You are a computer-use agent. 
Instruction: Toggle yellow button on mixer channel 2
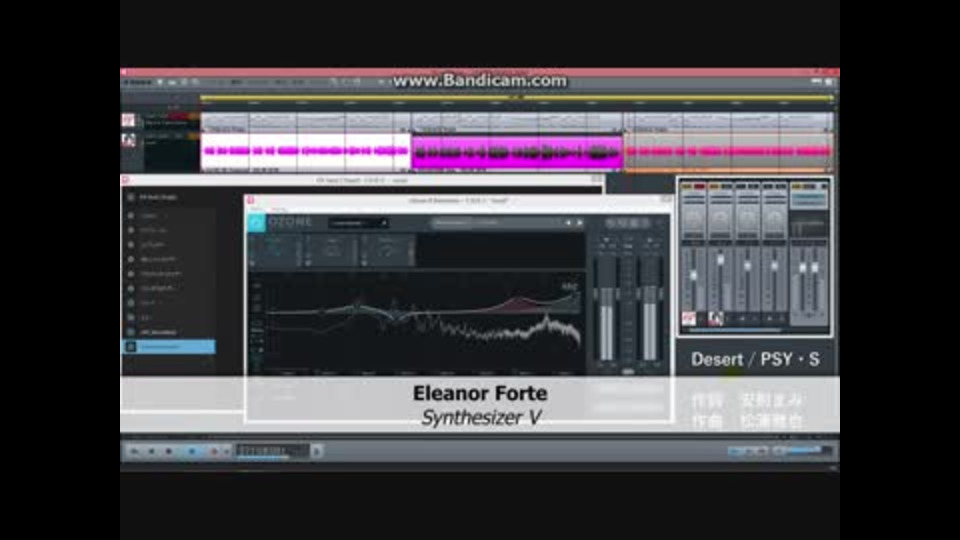point(714,186)
